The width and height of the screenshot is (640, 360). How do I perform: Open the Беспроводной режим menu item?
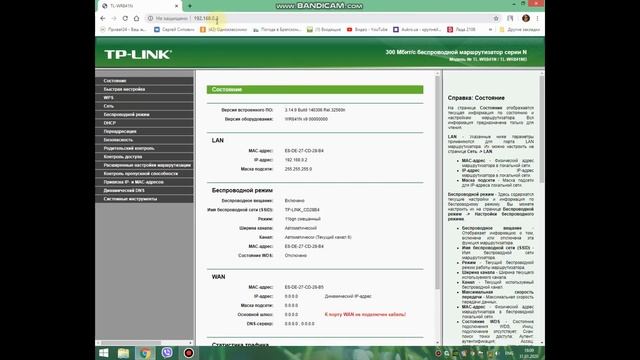tap(144, 115)
